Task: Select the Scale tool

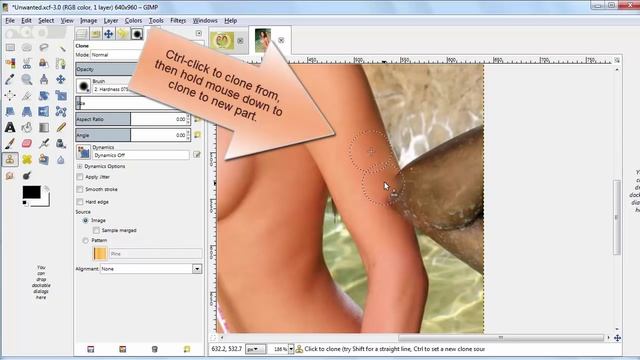Action: pos(61,96)
